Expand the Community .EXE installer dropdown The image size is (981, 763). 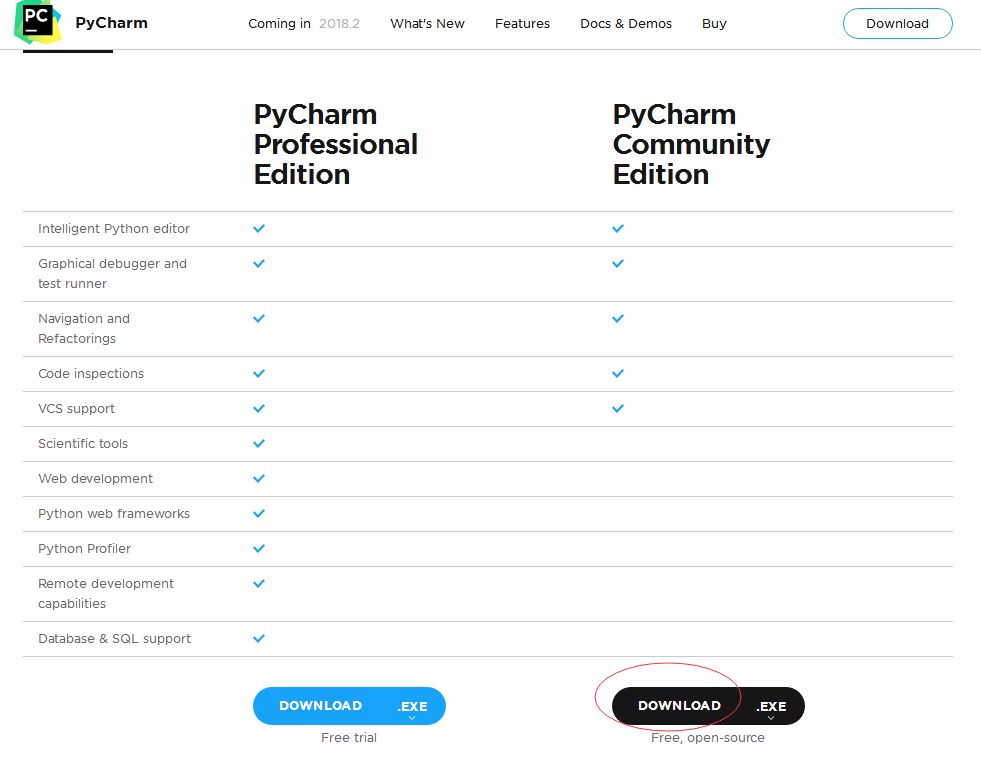tap(771, 707)
